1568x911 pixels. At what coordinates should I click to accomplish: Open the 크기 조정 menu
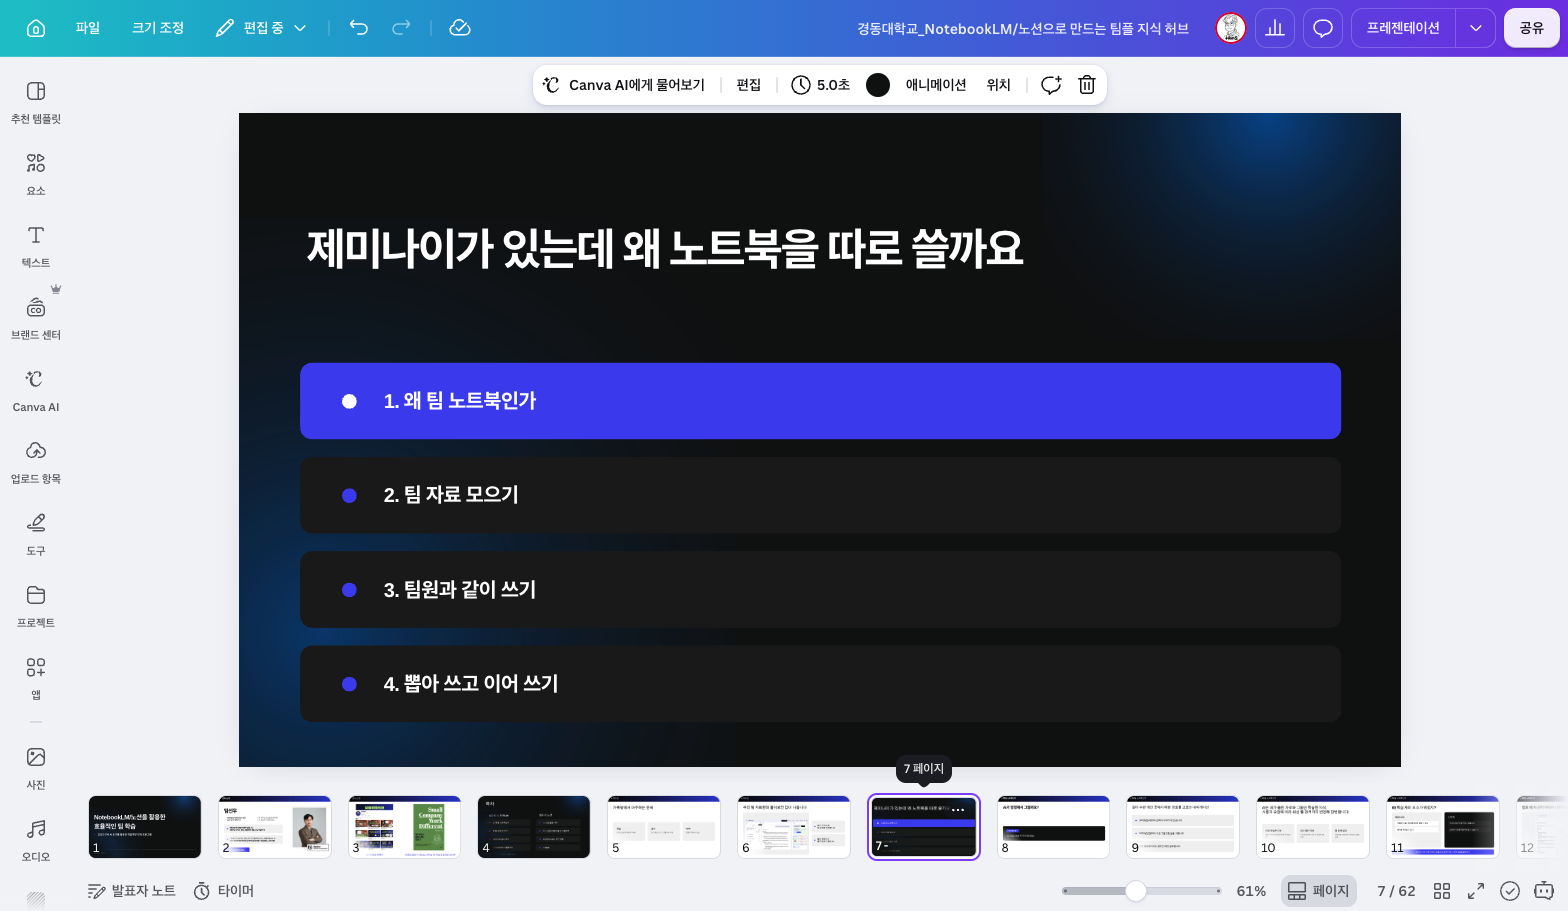(x=158, y=28)
